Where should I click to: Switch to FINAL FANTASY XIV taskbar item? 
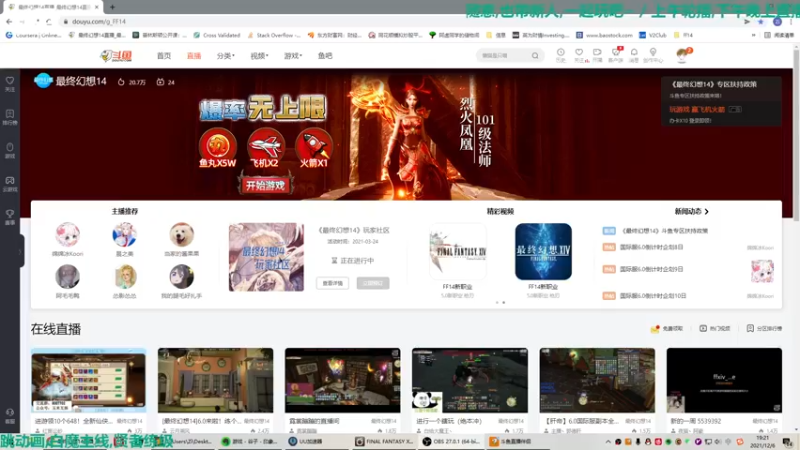click(385, 442)
